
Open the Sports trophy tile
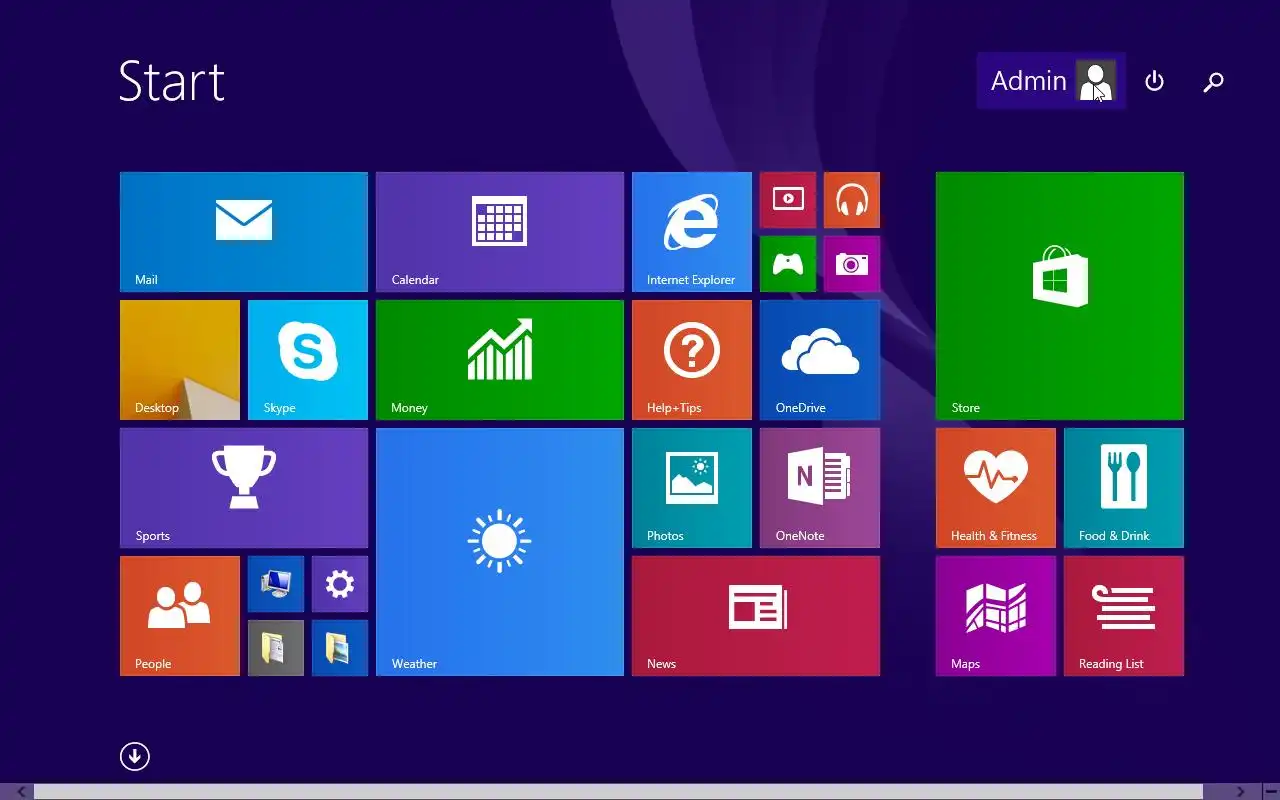(x=244, y=488)
